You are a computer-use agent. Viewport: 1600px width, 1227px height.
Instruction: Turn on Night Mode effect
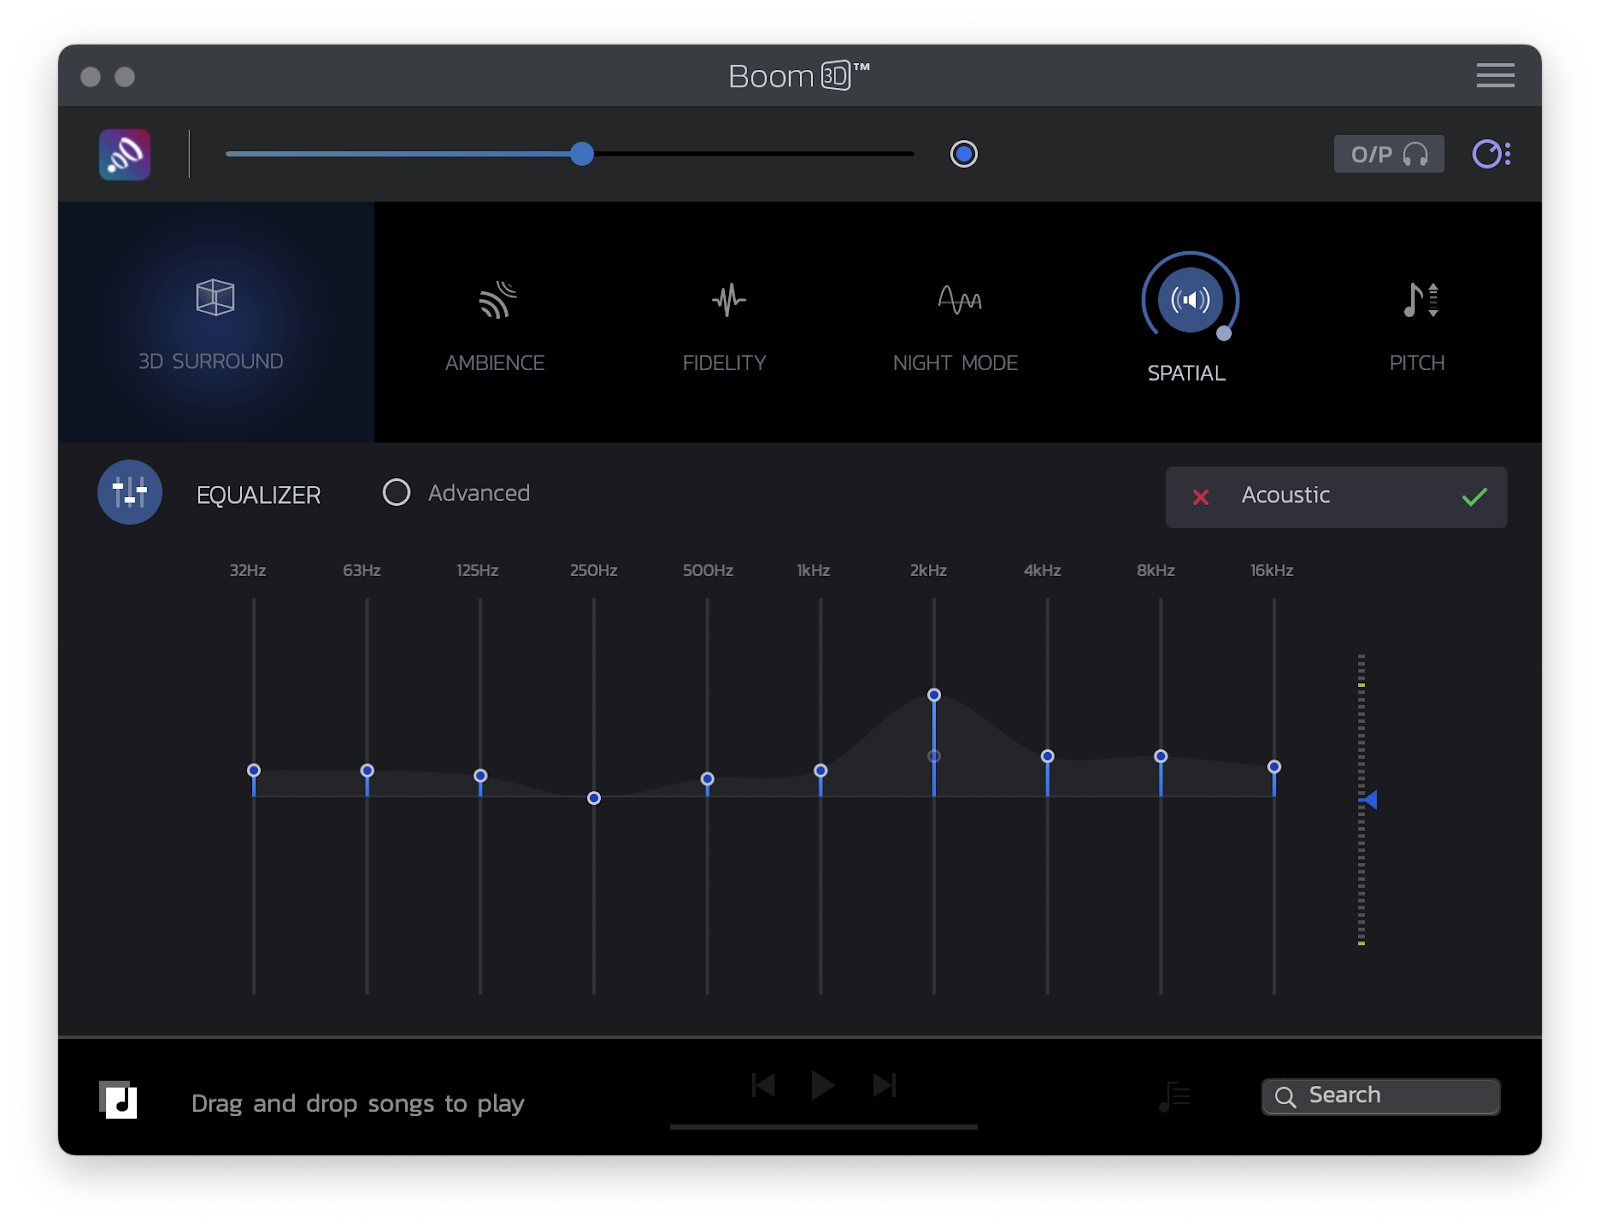click(x=958, y=300)
